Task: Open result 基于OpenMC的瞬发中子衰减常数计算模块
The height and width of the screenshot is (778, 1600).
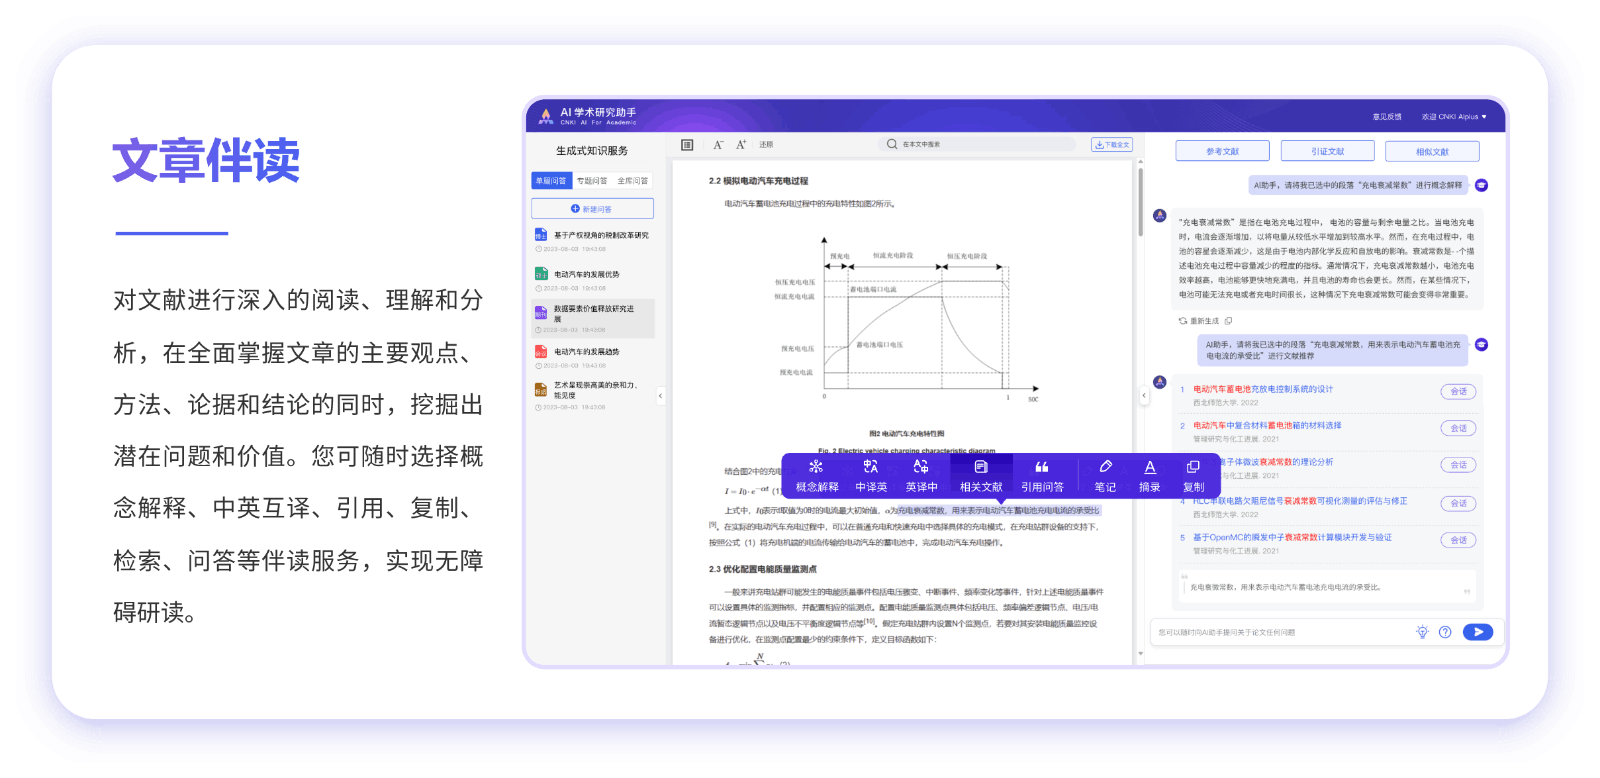Action: pos(1292,537)
